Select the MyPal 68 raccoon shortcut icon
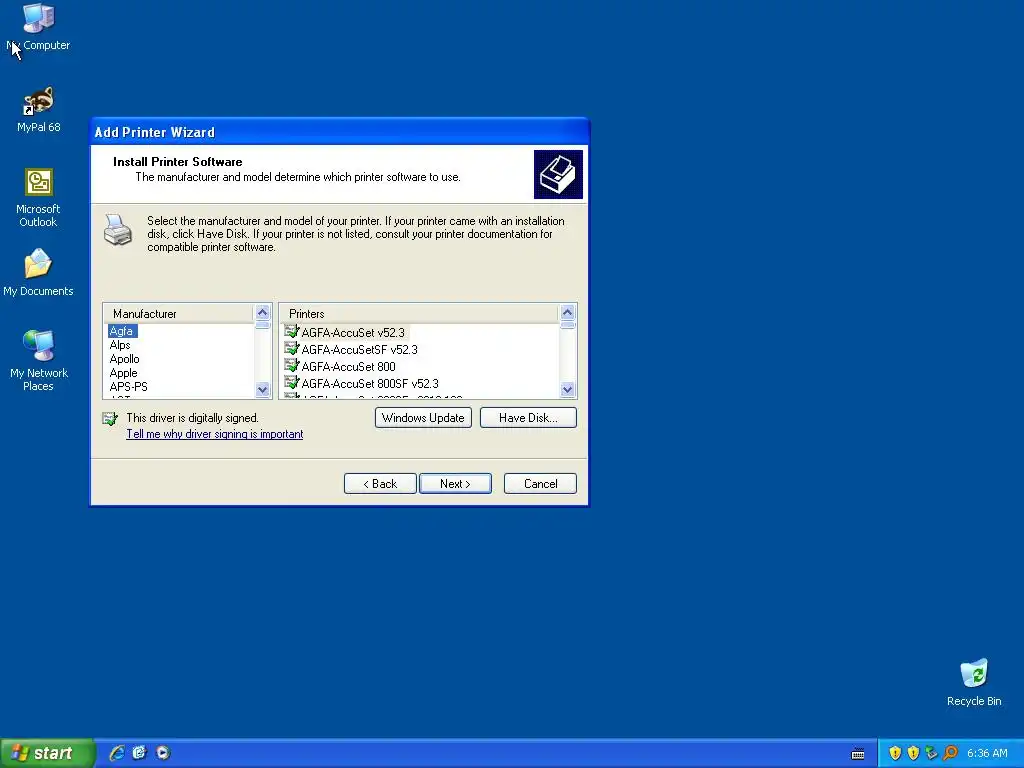The height and width of the screenshot is (768, 1024). pyautogui.click(x=39, y=101)
